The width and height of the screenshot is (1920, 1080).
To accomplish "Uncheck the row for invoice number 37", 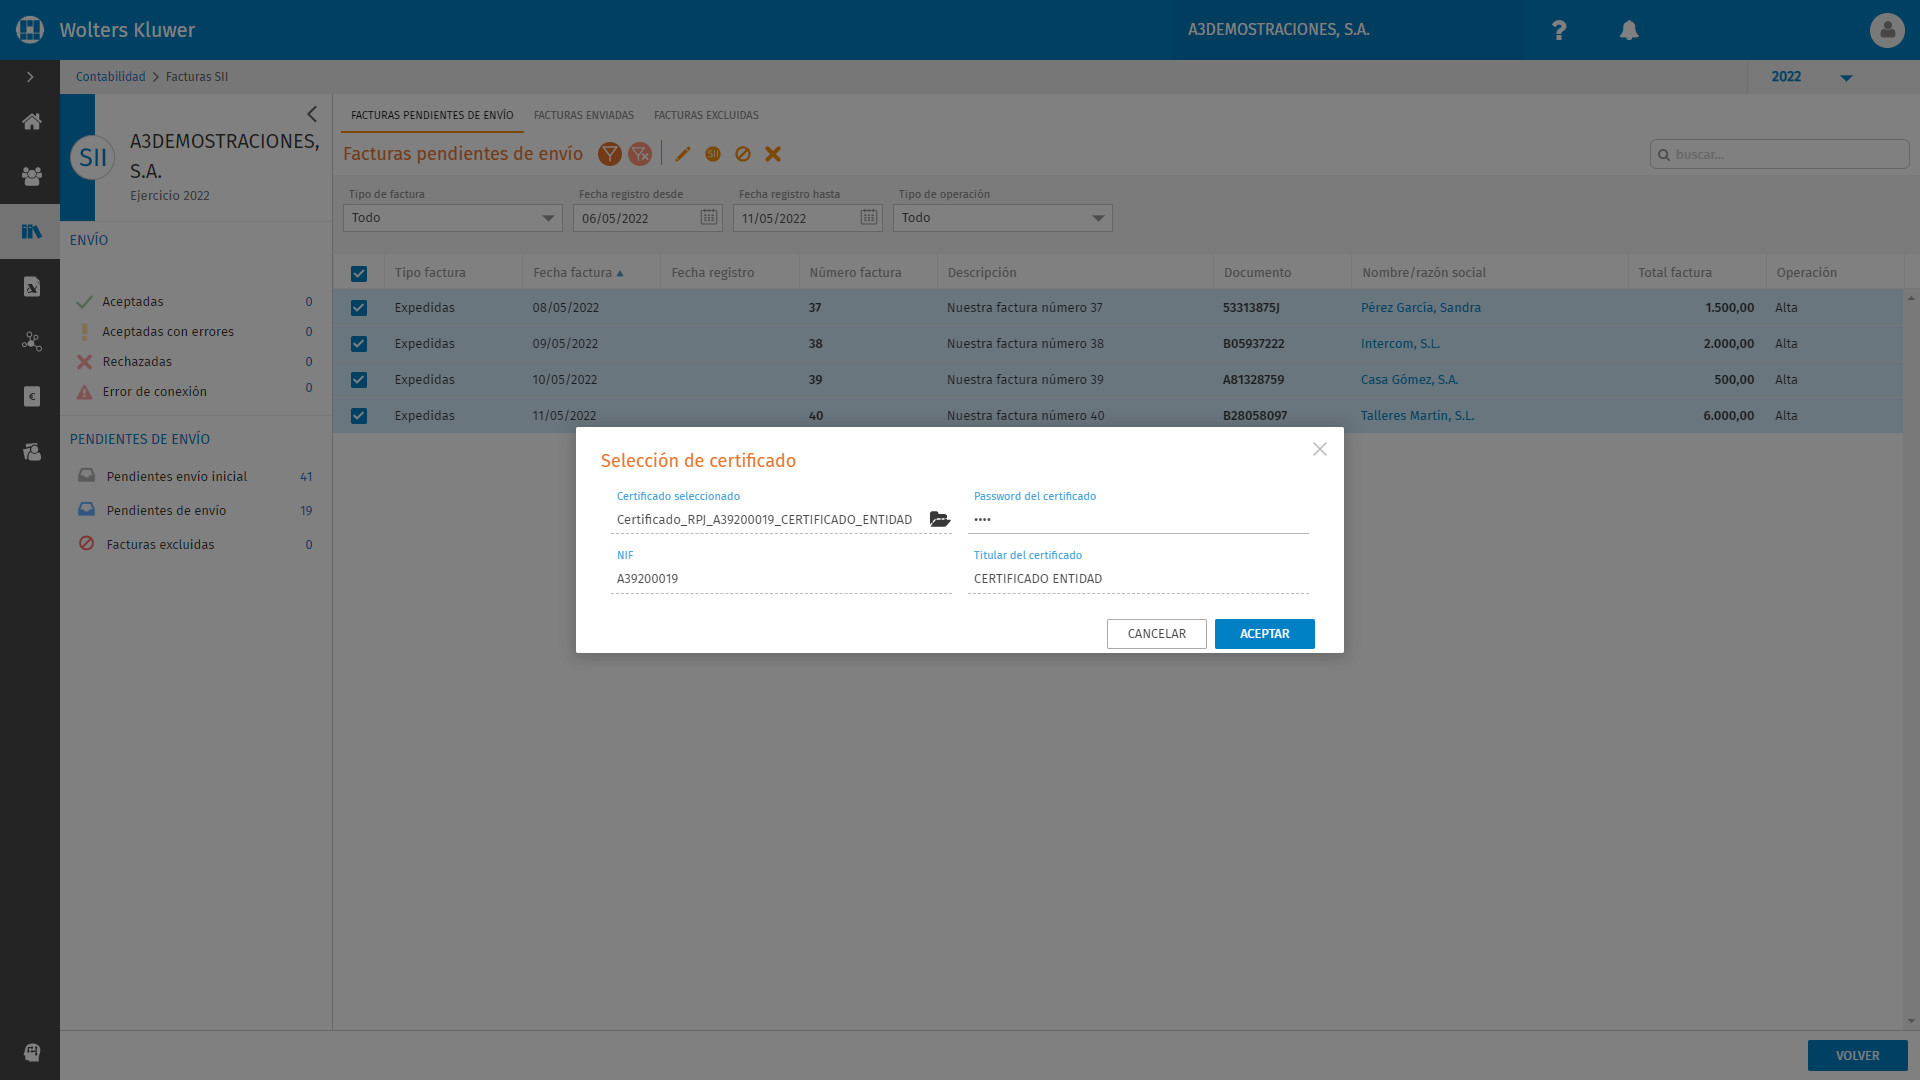I will pyautogui.click(x=359, y=308).
